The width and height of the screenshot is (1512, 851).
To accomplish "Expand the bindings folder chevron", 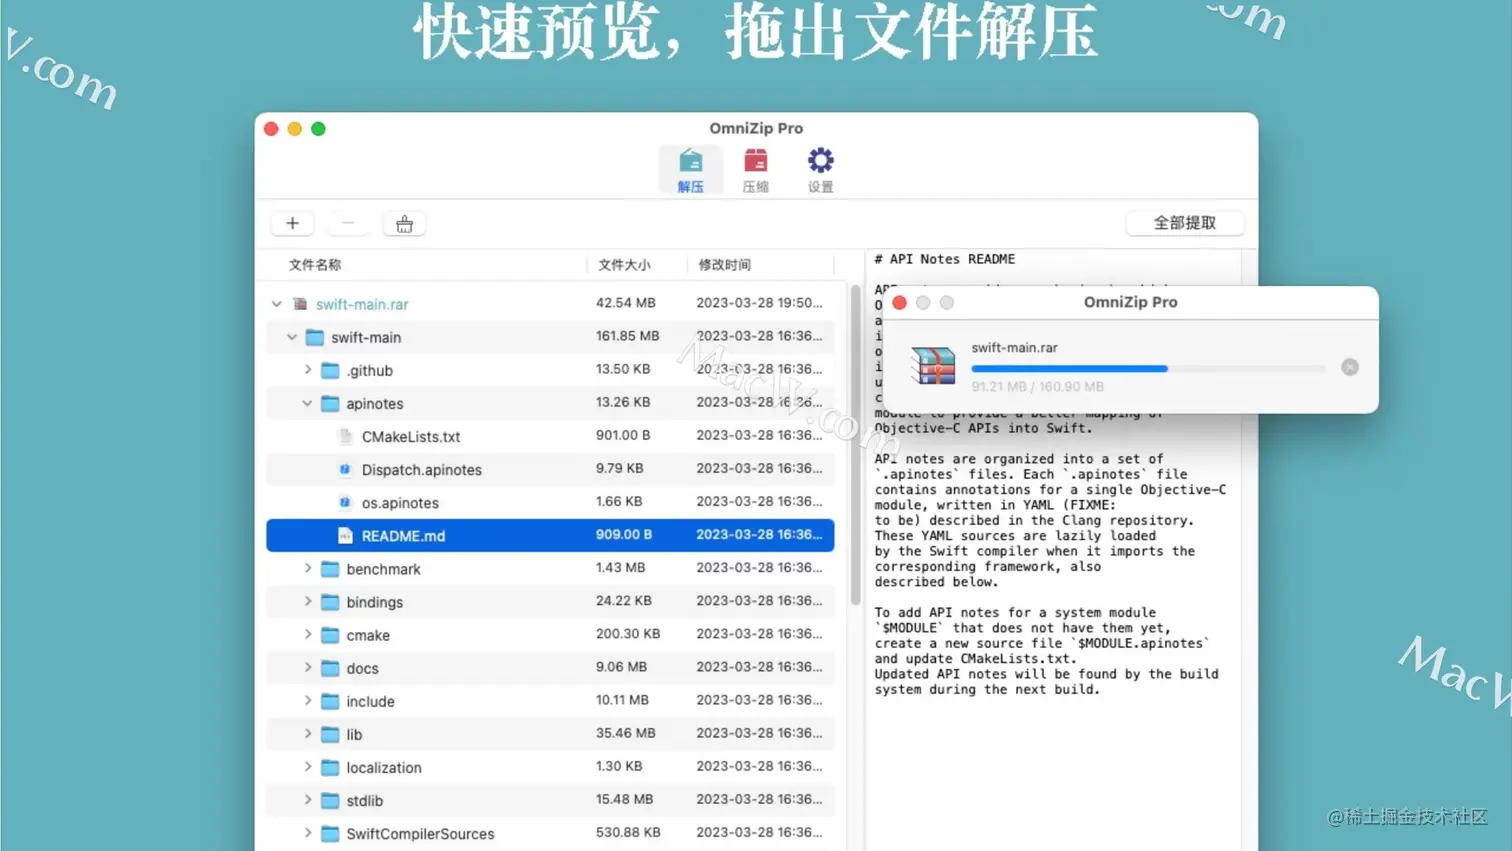I will click(307, 601).
